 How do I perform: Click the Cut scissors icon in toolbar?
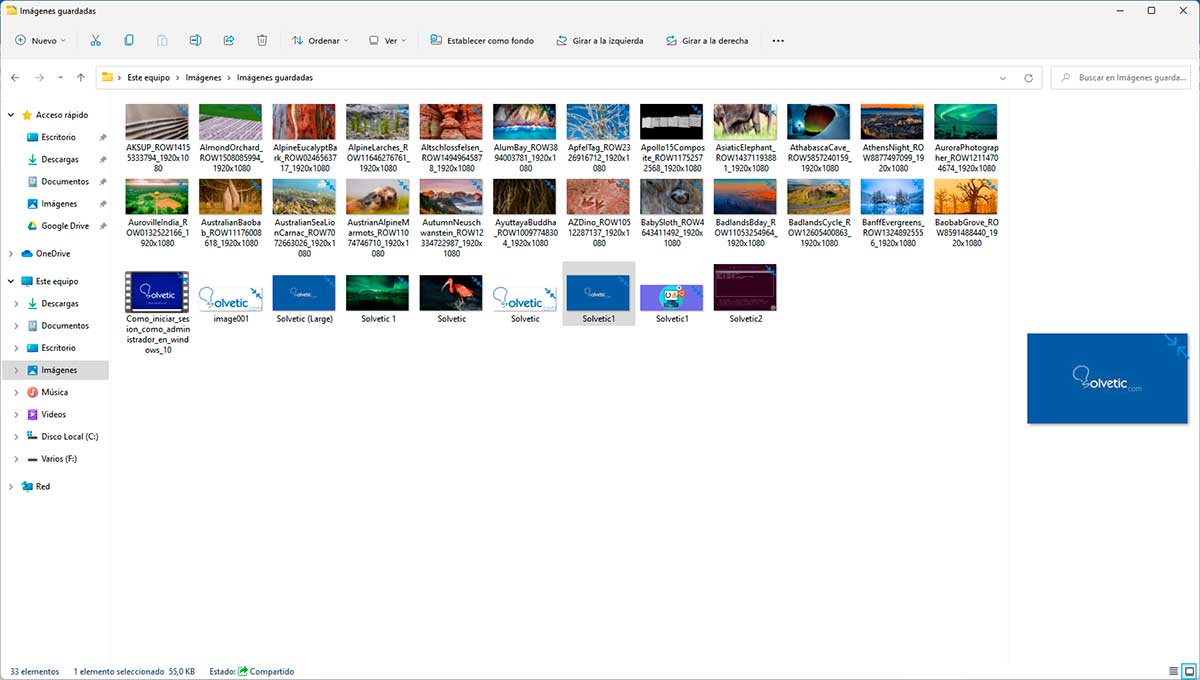[x=95, y=41]
